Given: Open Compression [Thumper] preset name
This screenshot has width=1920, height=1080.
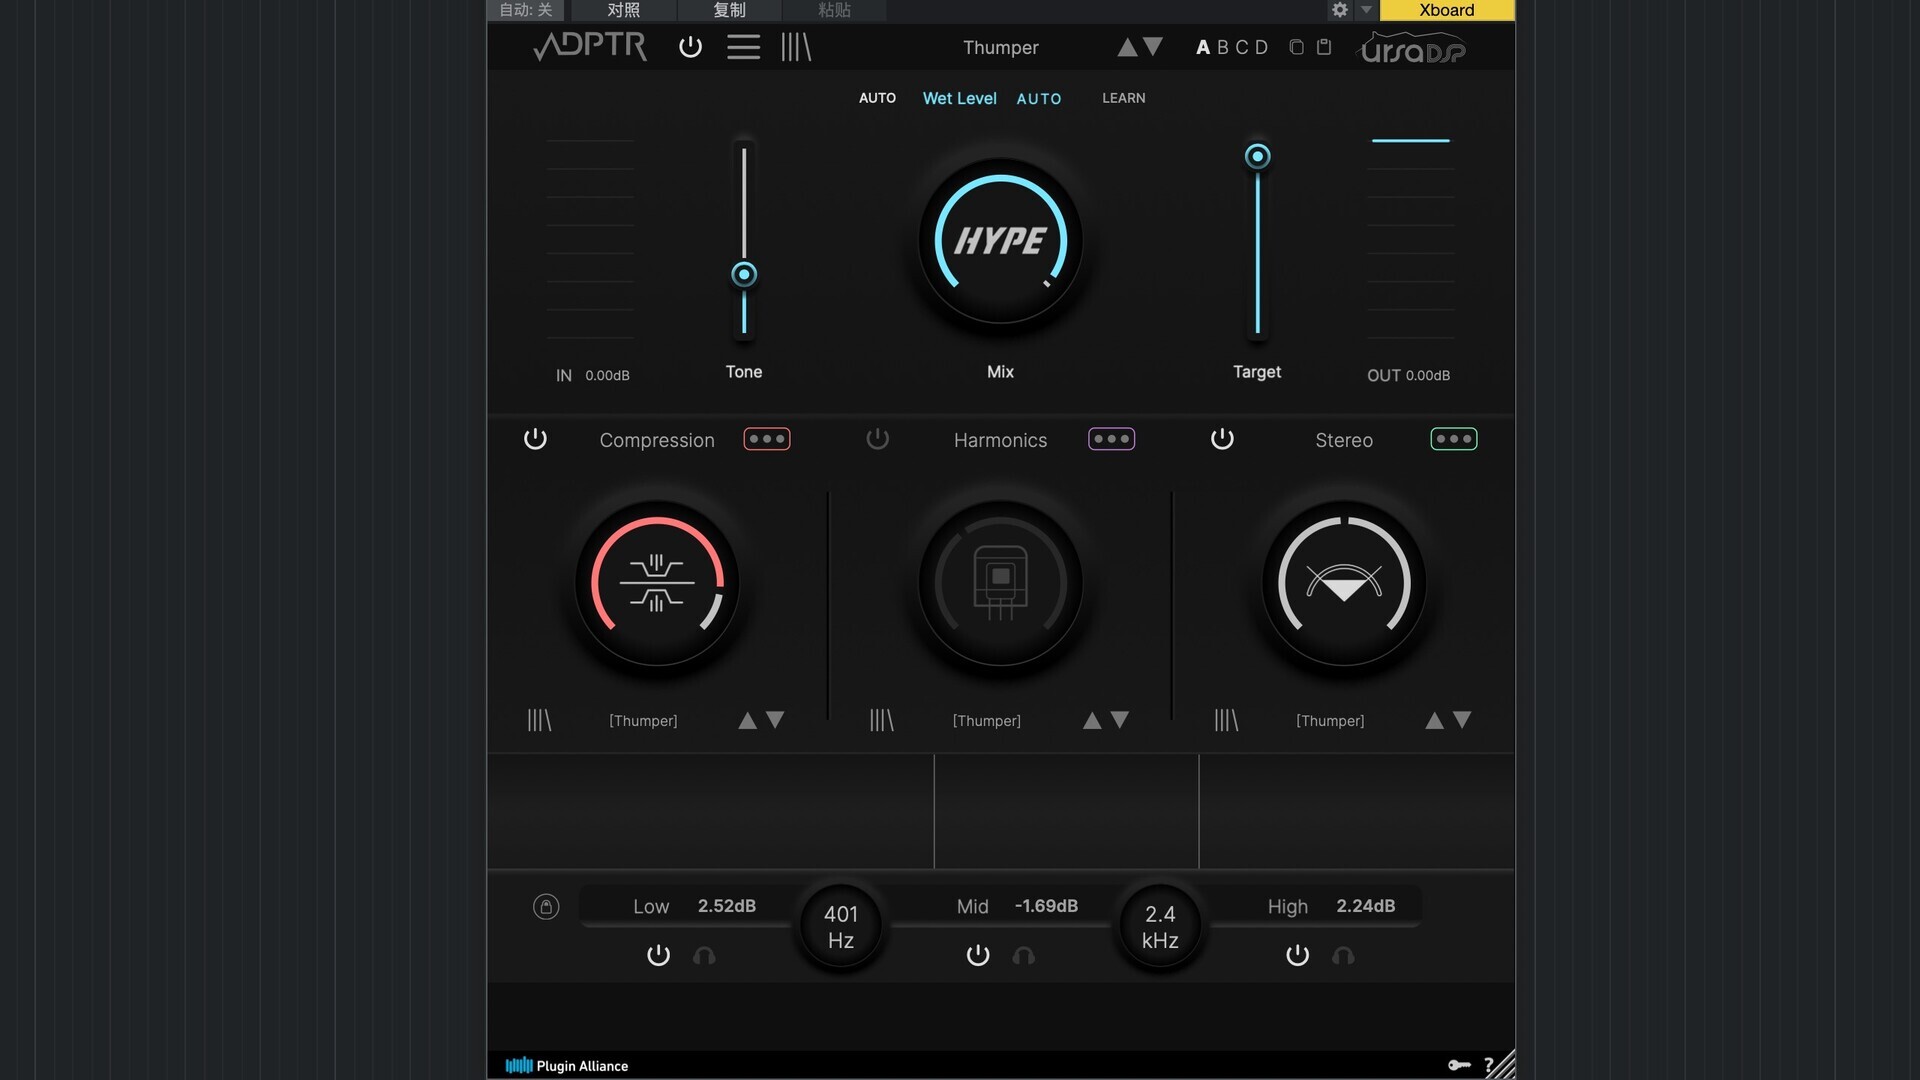Looking at the screenshot, I should (x=643, y=721).
